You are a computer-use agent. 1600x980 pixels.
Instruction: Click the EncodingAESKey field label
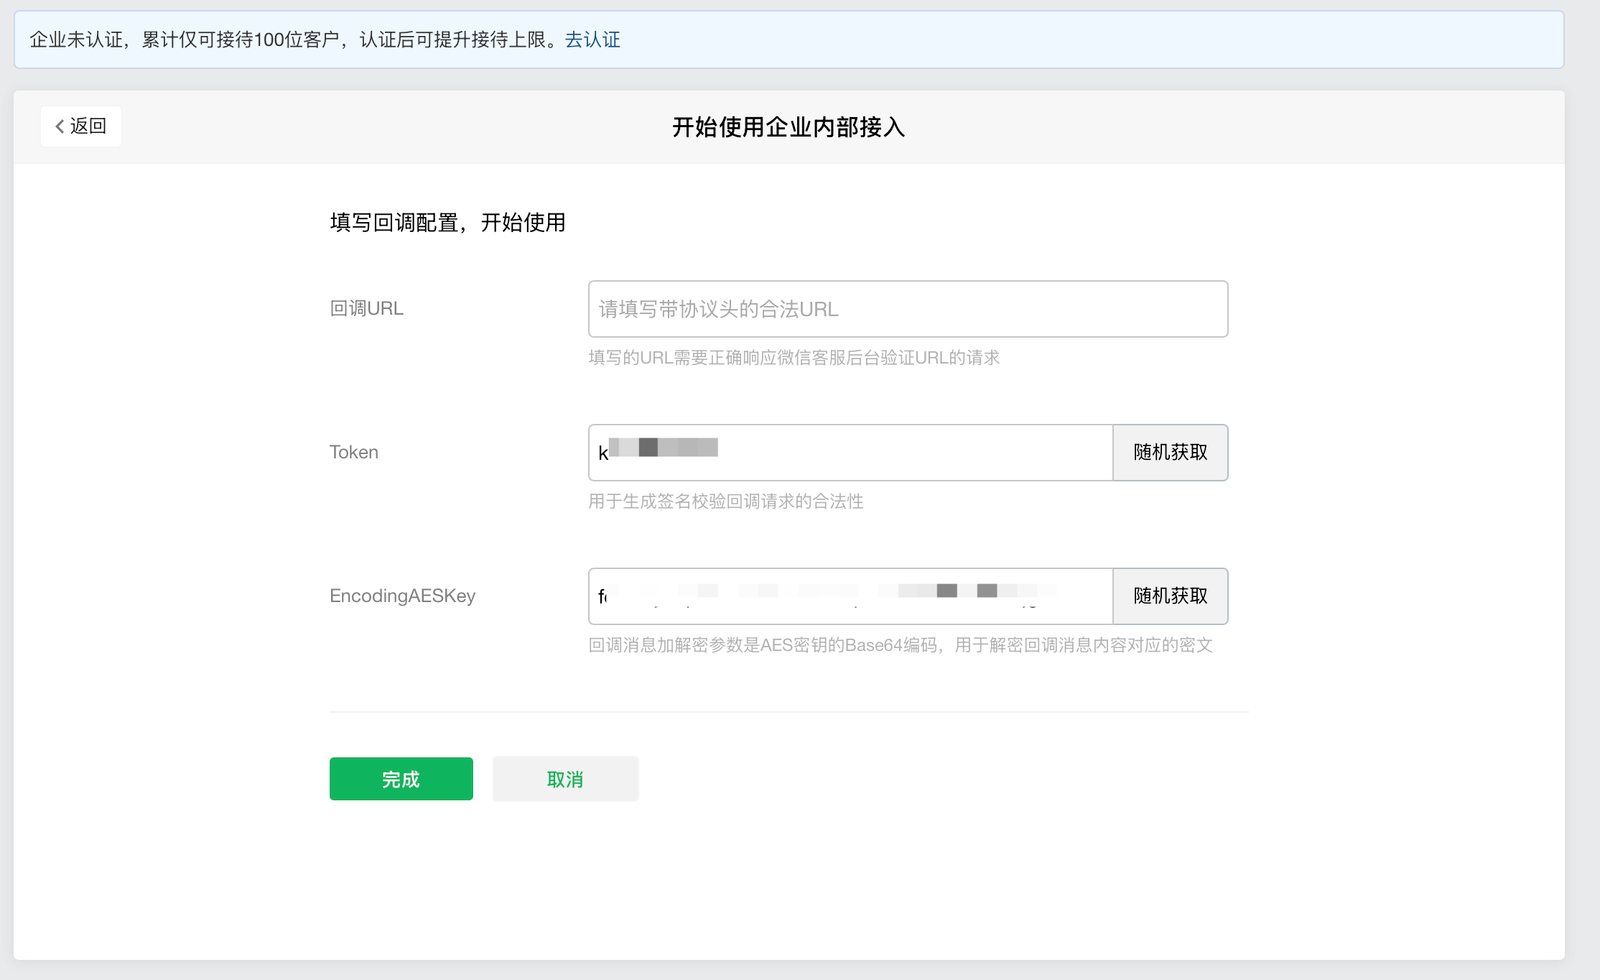pos(402,597)
